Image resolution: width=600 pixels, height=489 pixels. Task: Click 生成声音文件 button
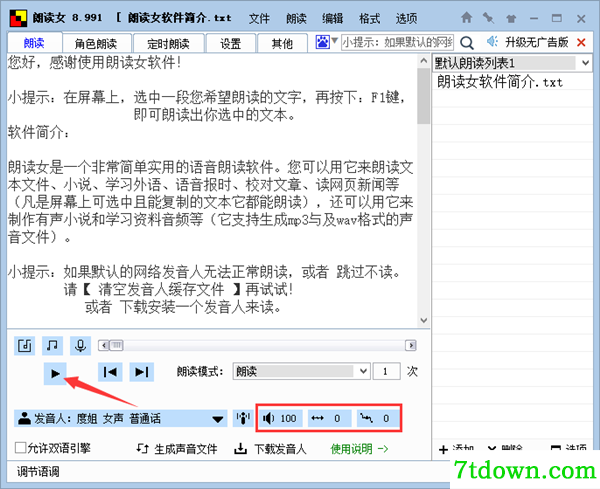[177, 449]
